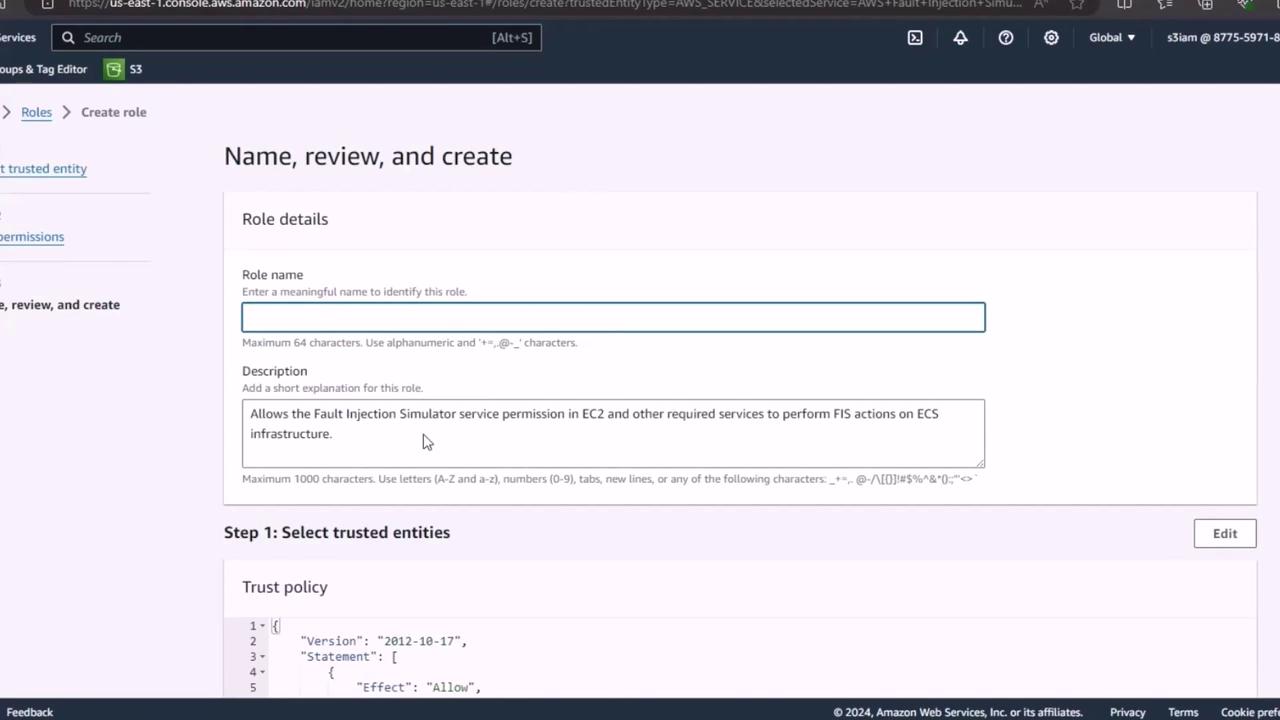1280x720 pixels.
Task: Click the browser address bar URL
Action: (545, 4)
